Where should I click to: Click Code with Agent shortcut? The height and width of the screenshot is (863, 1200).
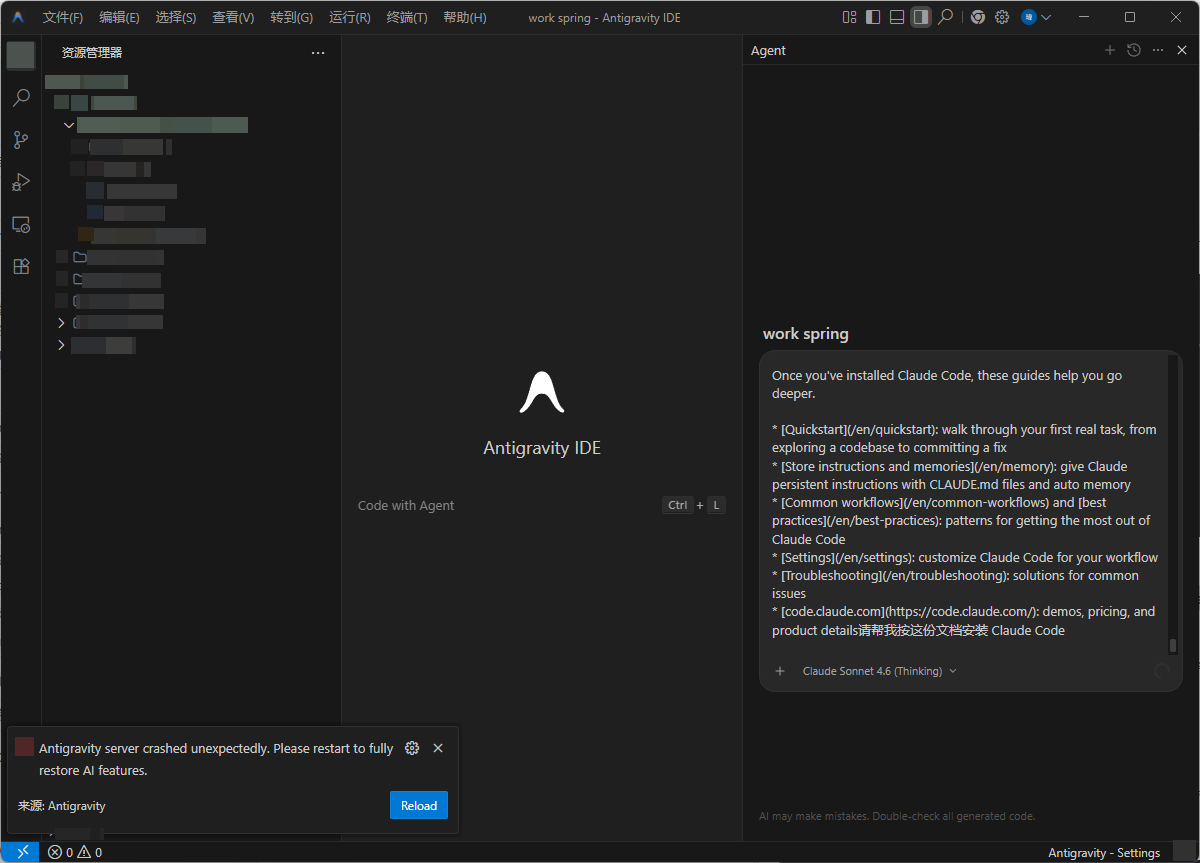pos(406,505)
